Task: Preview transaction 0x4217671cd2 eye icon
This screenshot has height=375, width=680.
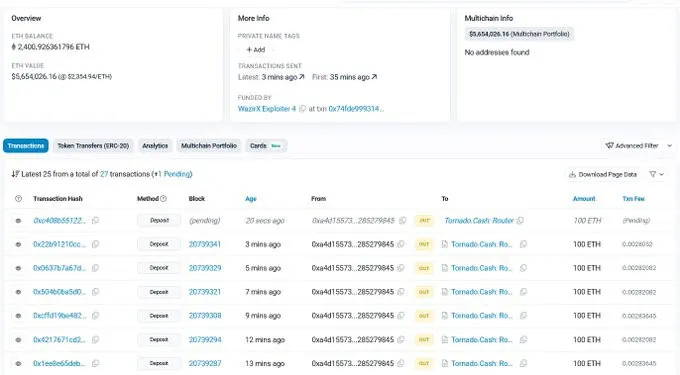Action: [x=18, y=340]
